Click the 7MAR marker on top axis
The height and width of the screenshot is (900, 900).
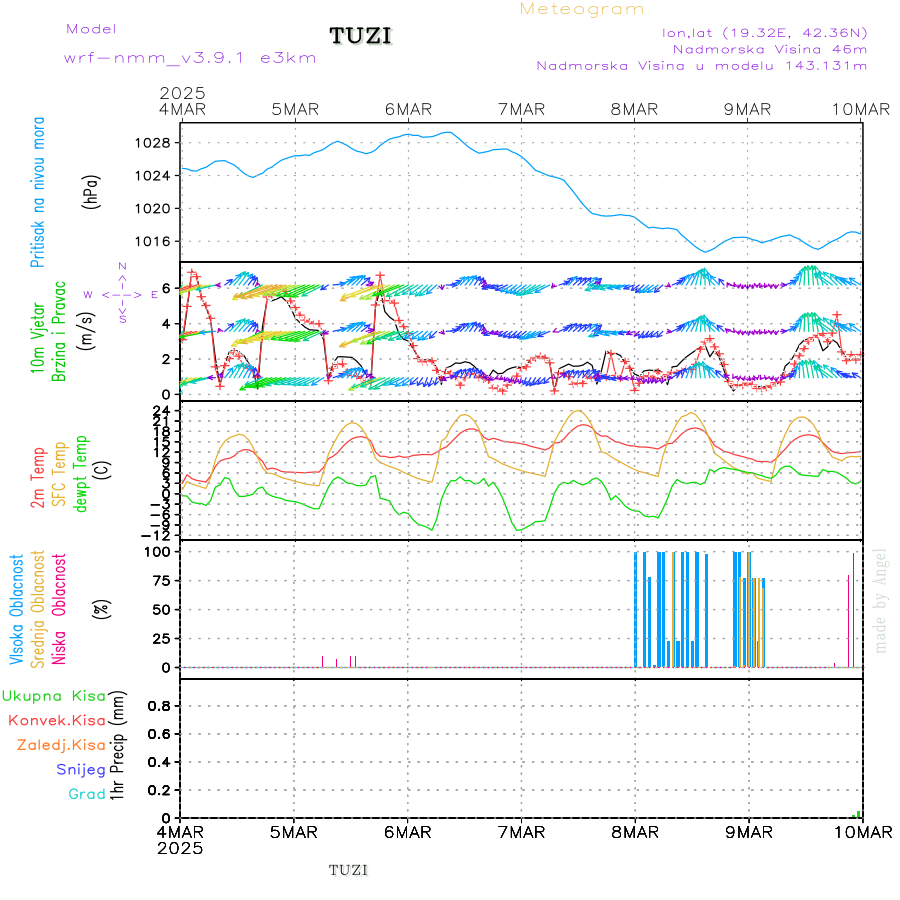pos(521,109)
